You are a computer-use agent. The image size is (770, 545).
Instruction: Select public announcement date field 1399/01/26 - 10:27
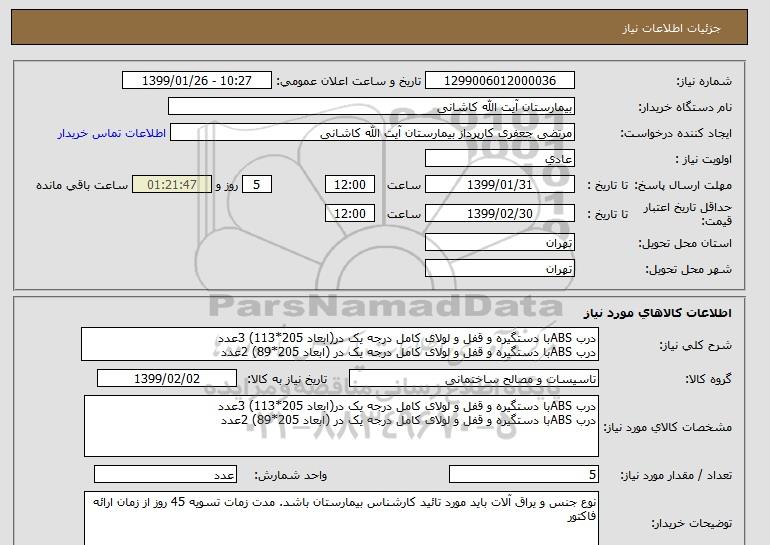coord(196,81)
